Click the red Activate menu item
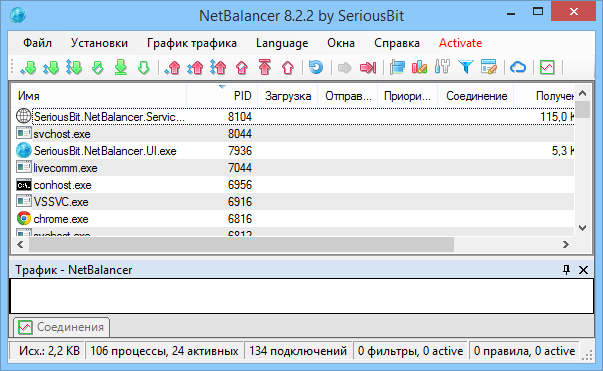 click(x=460, y=43)
